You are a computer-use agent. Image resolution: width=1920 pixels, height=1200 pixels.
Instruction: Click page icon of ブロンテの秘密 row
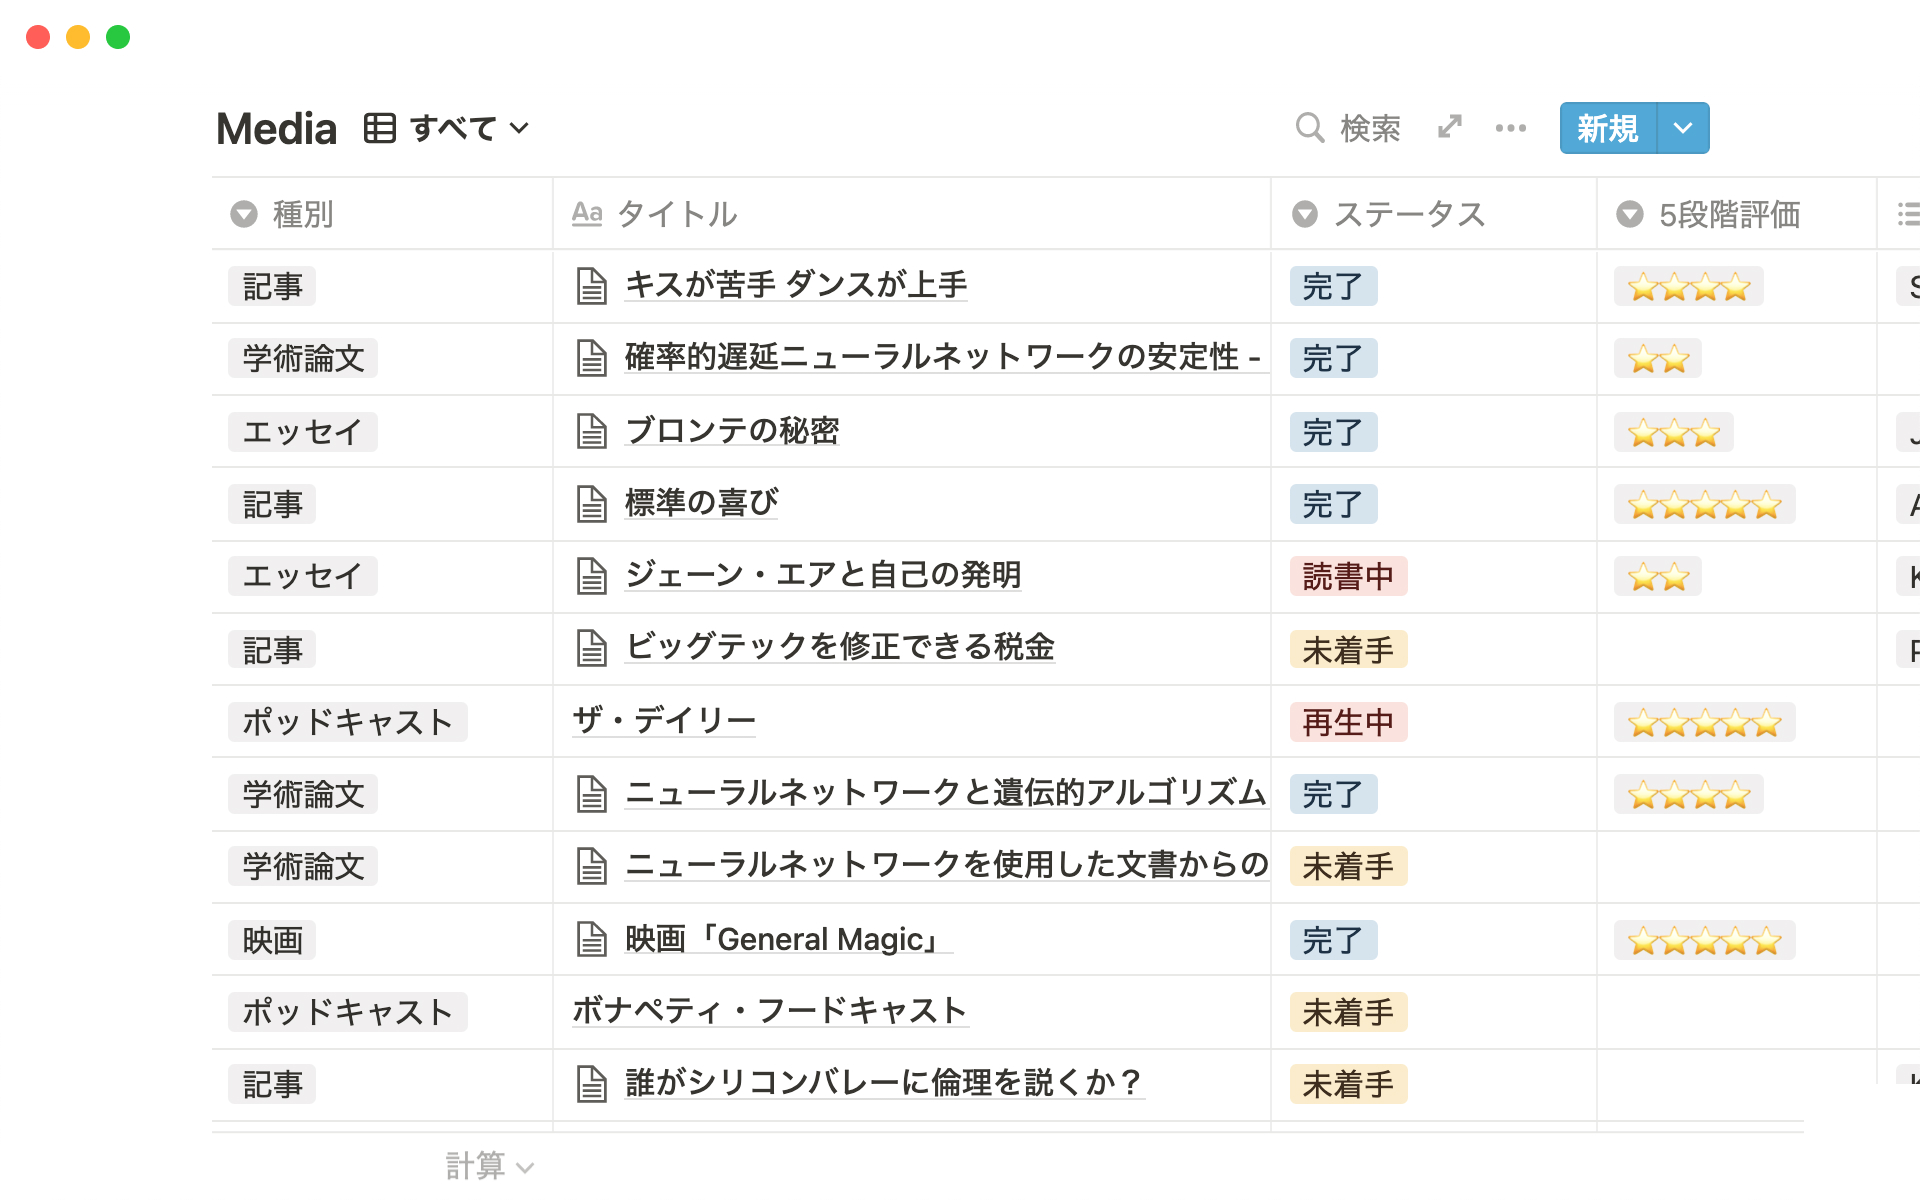pos(591,432)
